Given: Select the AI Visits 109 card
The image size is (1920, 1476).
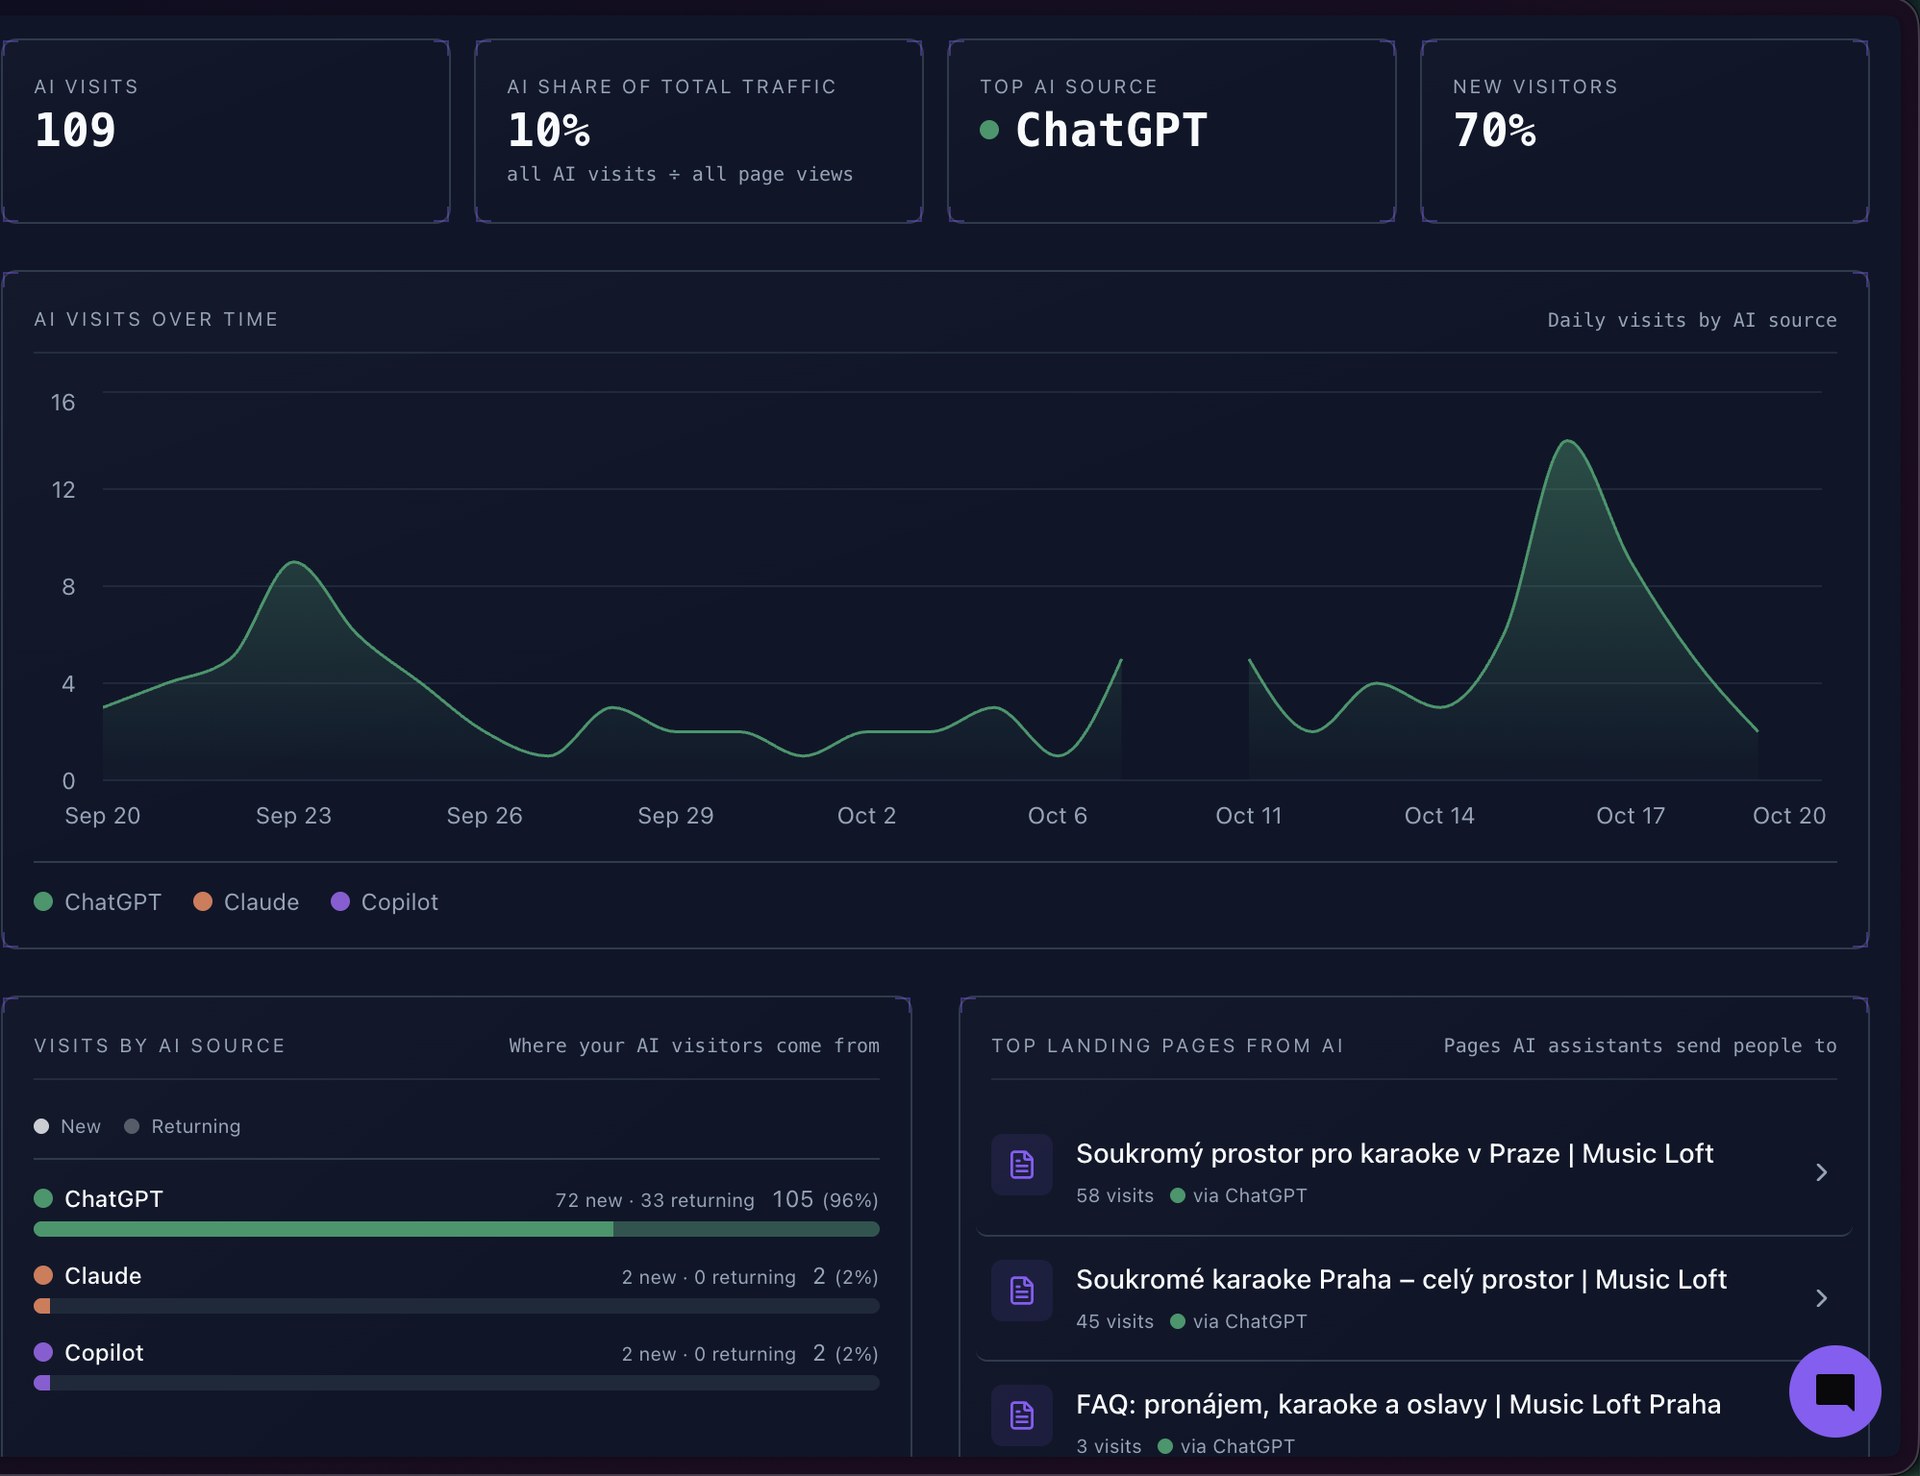Looking at the screenshot, I should click(x=226, y=131).
